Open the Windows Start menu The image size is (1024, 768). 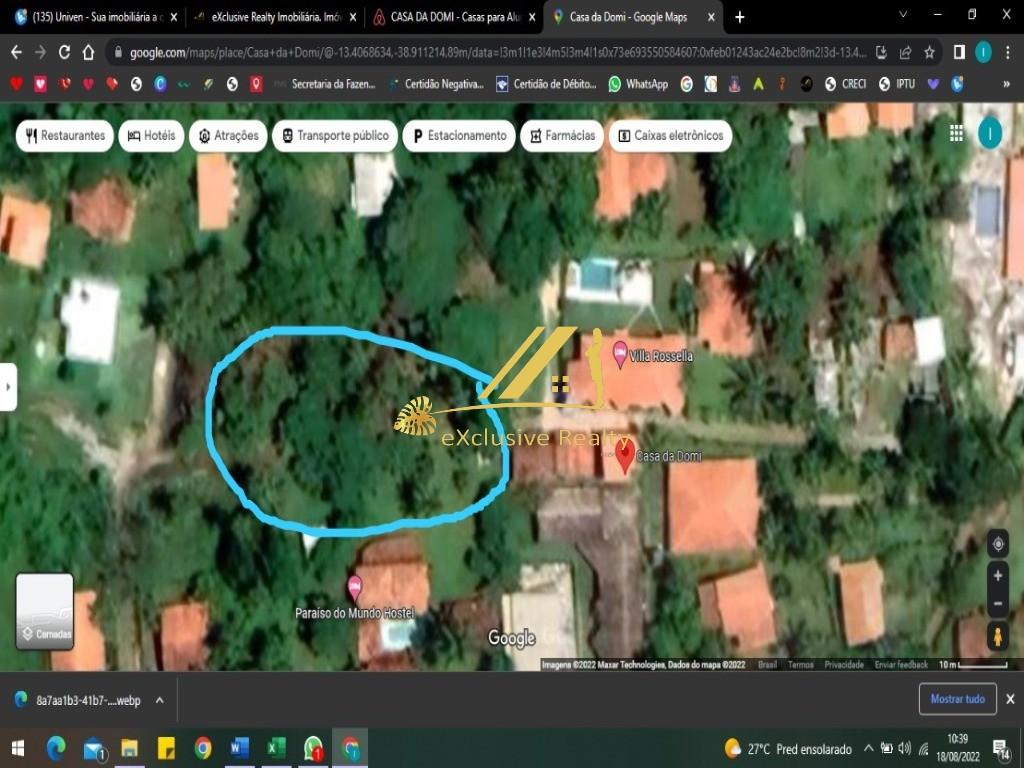(18, 748)
